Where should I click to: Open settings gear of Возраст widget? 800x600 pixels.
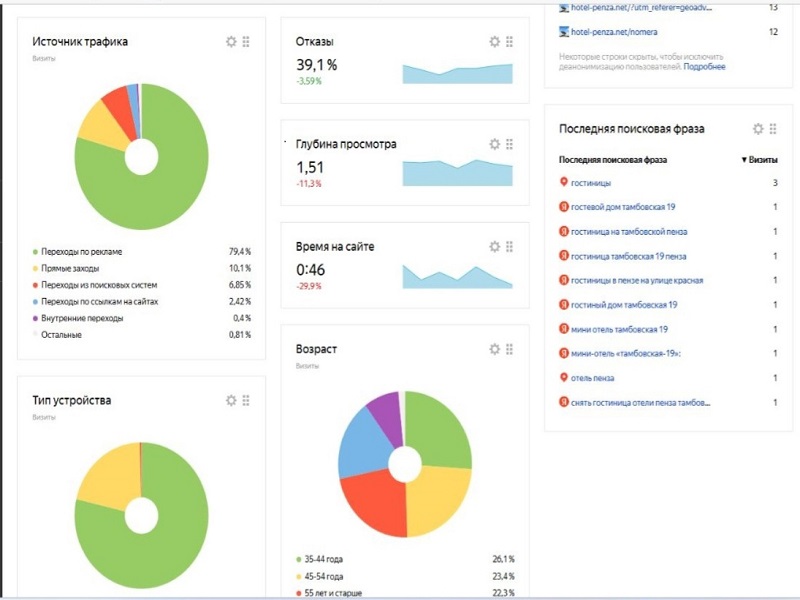(494, 349)
